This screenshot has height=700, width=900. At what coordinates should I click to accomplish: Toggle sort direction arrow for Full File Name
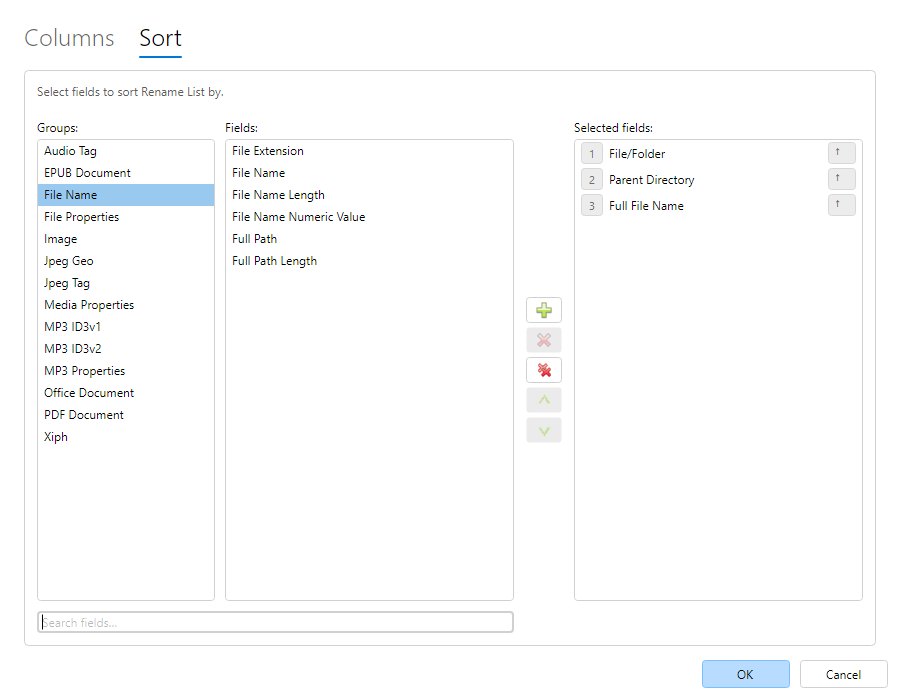[841, 205]
